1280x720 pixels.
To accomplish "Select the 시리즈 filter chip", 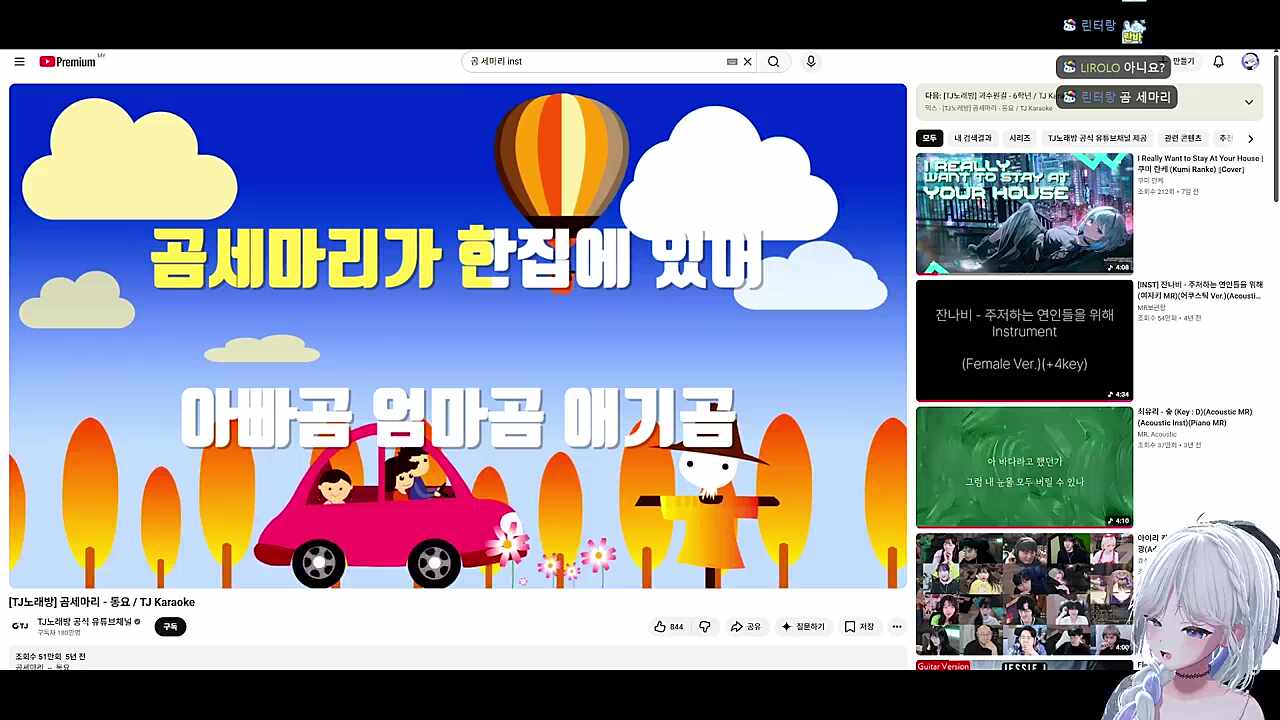I will pos(1019,138).
